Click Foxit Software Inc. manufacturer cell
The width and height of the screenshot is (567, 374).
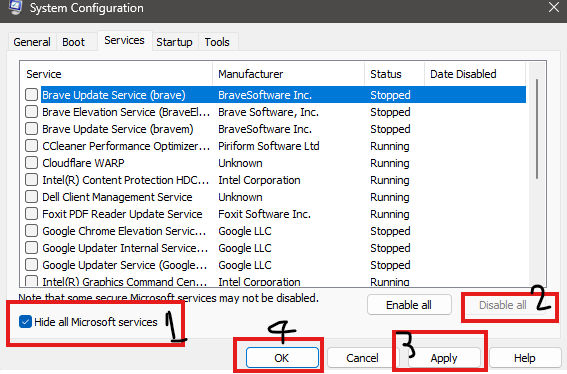click(x=264, y=214)
